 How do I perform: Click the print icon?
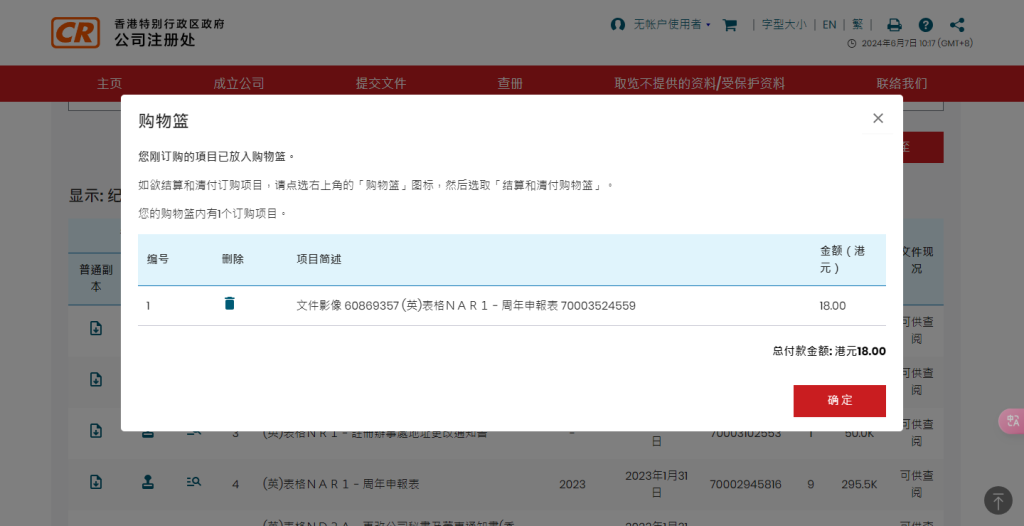(x=894, y=25)
